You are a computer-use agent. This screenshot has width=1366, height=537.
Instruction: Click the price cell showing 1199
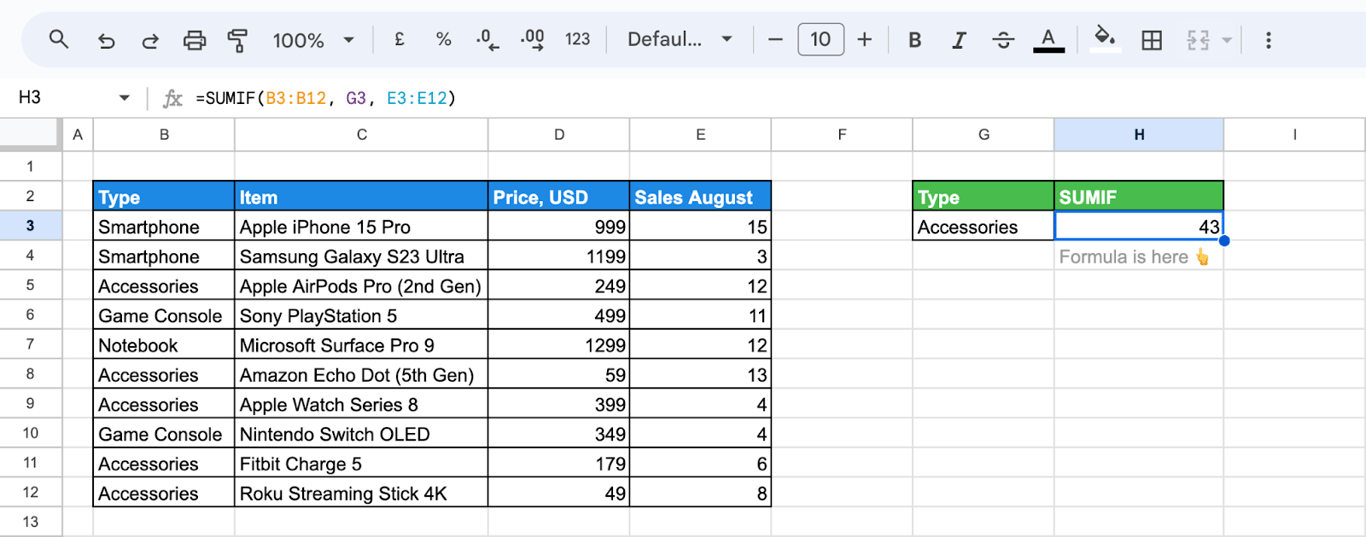tap(559, 256)
